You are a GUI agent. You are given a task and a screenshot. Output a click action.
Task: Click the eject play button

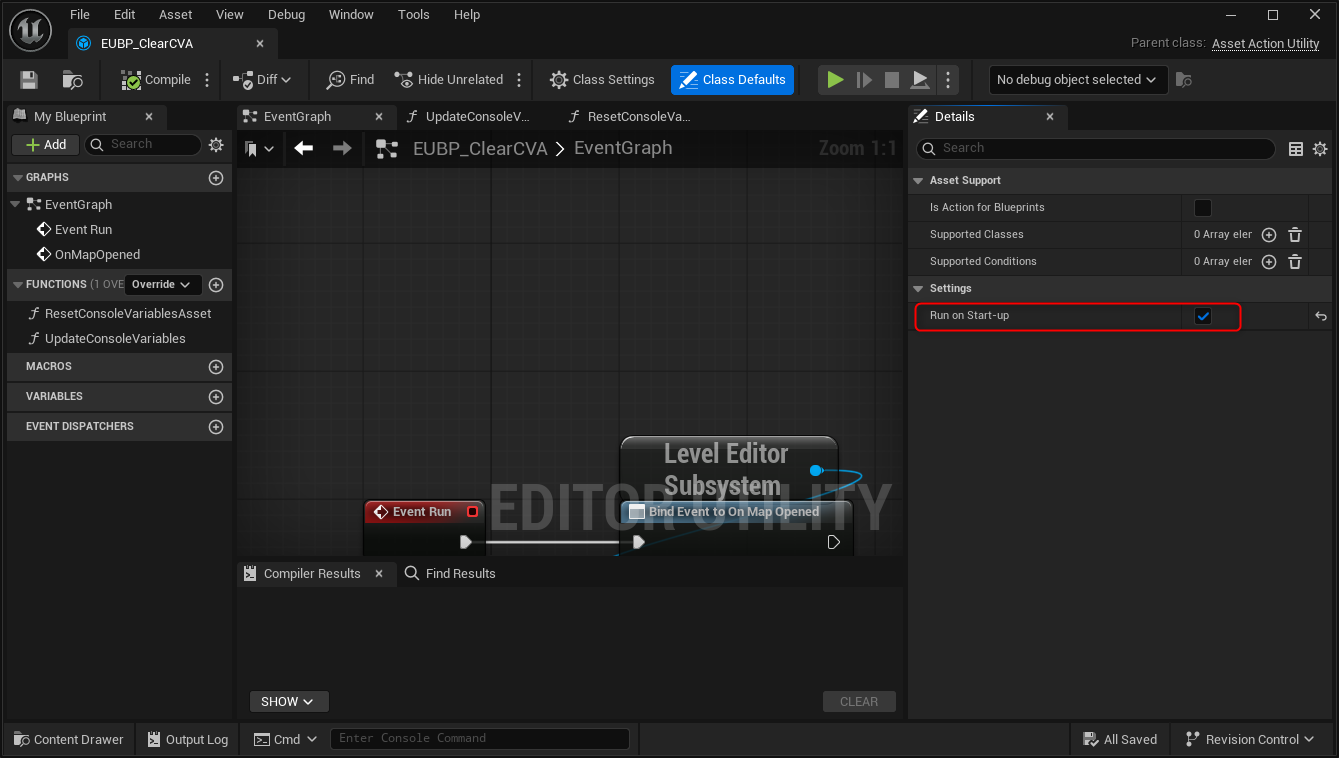pyautogui.click(x=921, y=80)
